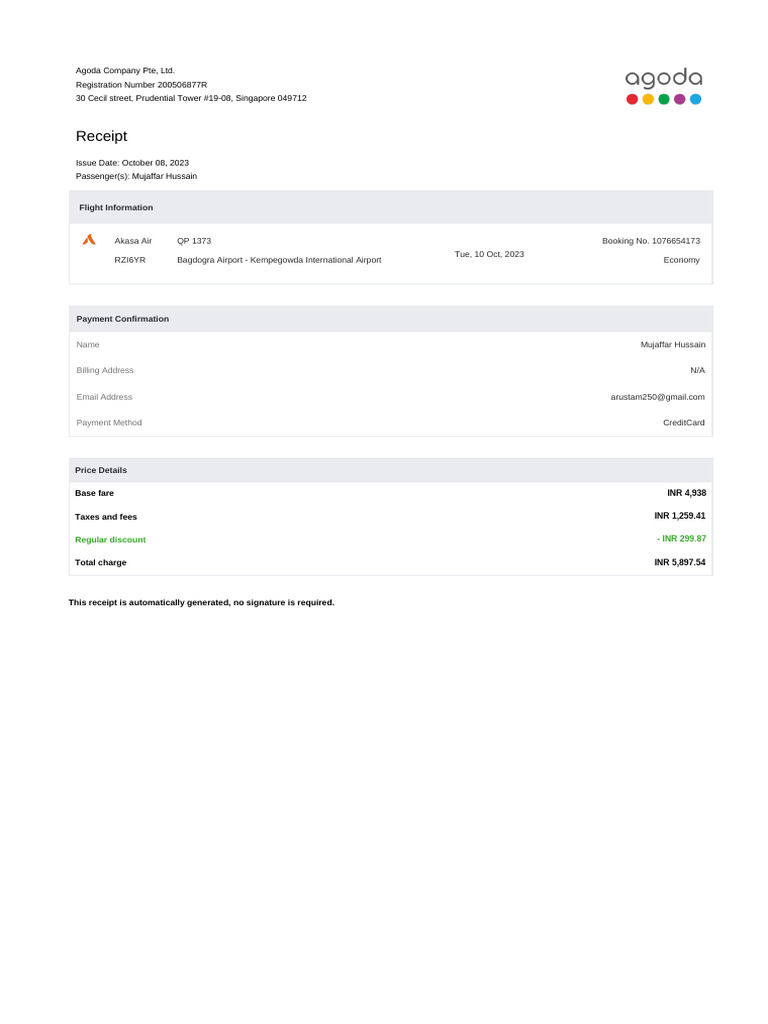768x1024 pixels.
Task: Click the Bagdogra Airport route text
Action: pyautogui.click(x=279, y=259)
